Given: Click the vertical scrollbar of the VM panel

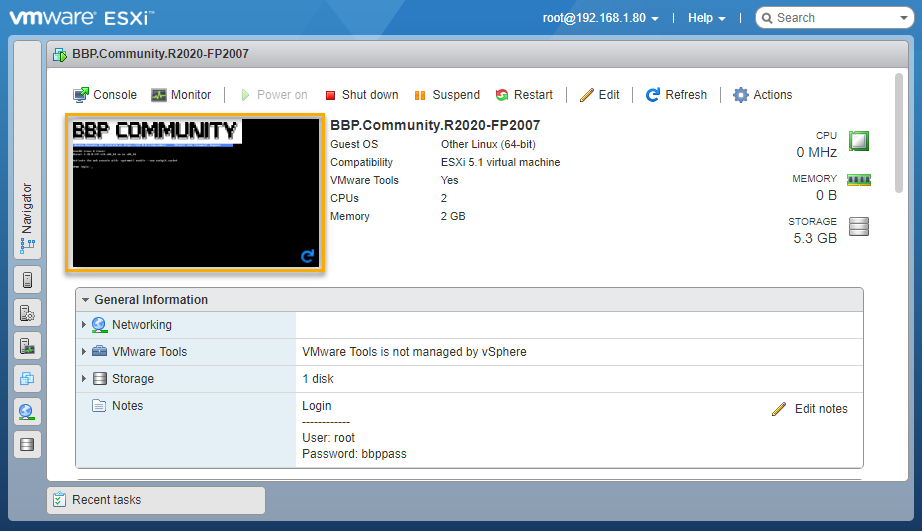Looking at the screenshot, I should click(898, 133).
